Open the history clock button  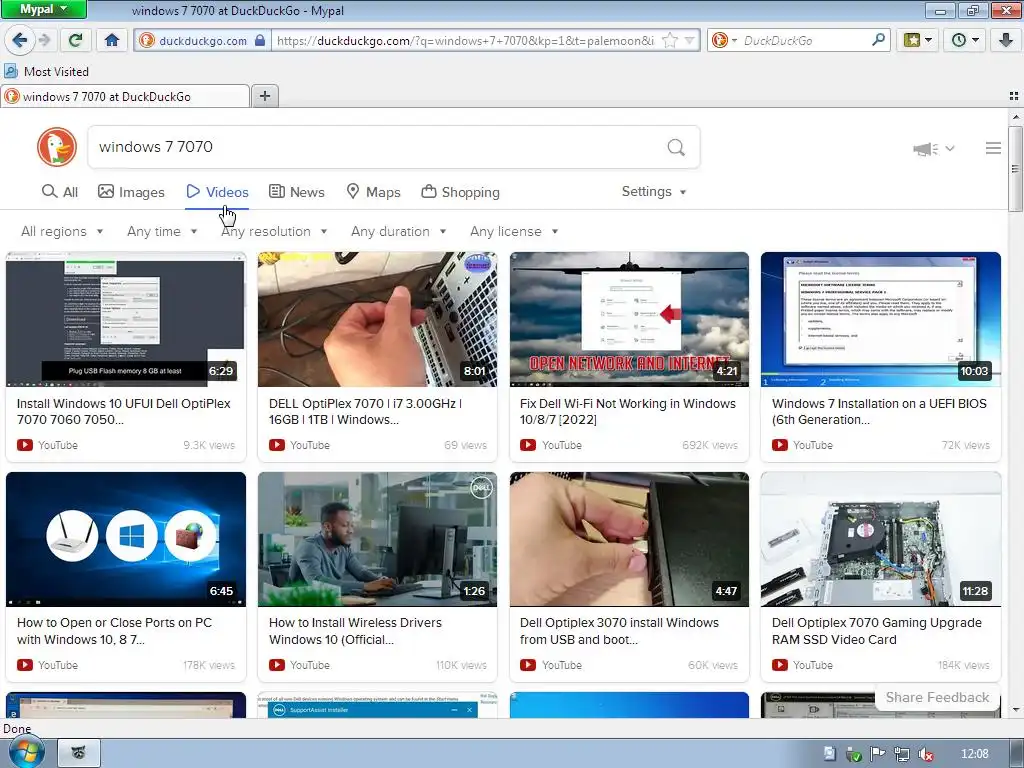click(965, 40)
